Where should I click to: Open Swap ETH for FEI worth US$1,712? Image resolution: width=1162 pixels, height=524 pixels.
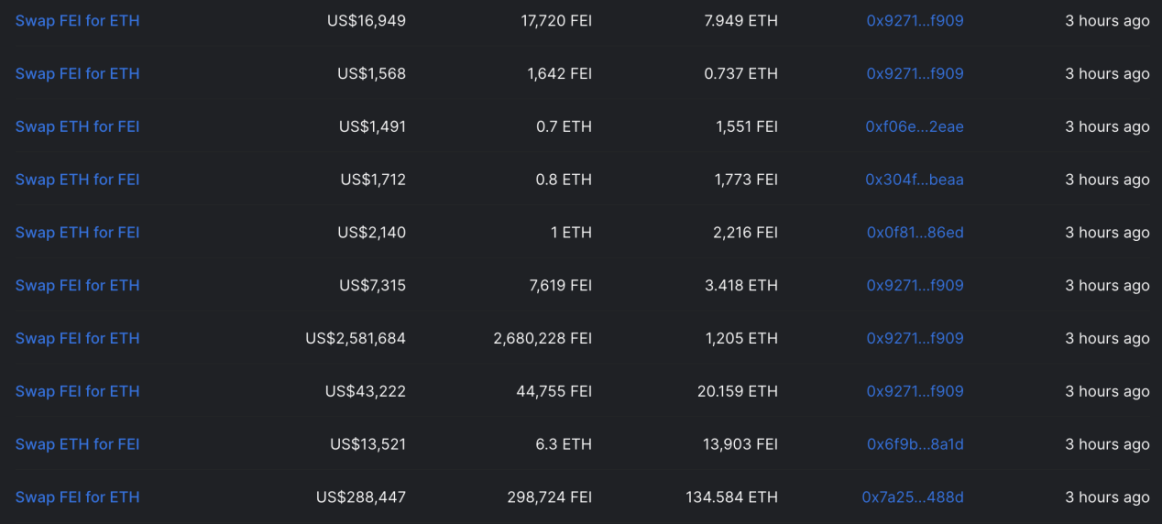click(77, 179)
